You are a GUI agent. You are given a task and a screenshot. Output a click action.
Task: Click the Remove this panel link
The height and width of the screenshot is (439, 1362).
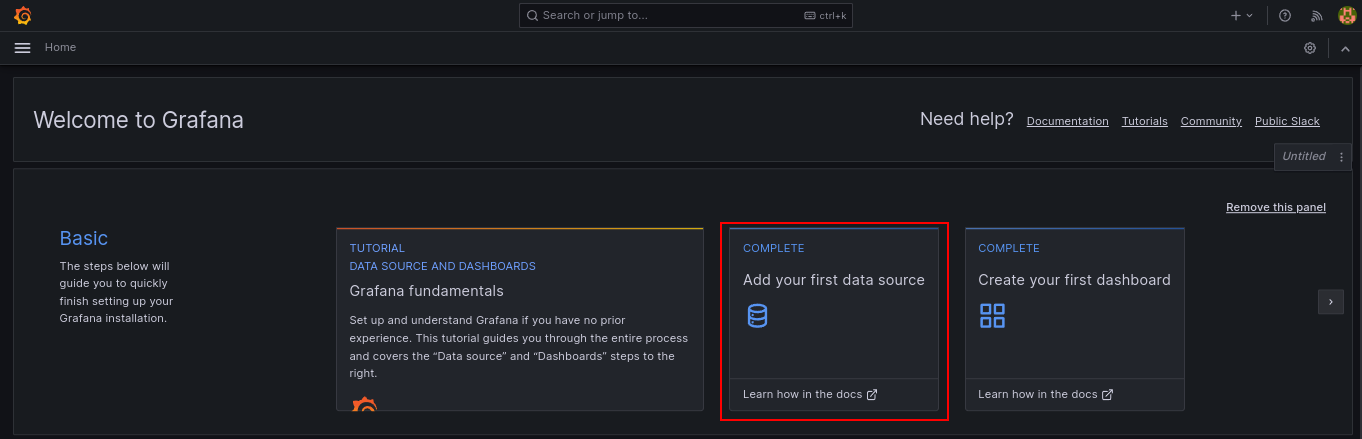[x=1276, y=207]
